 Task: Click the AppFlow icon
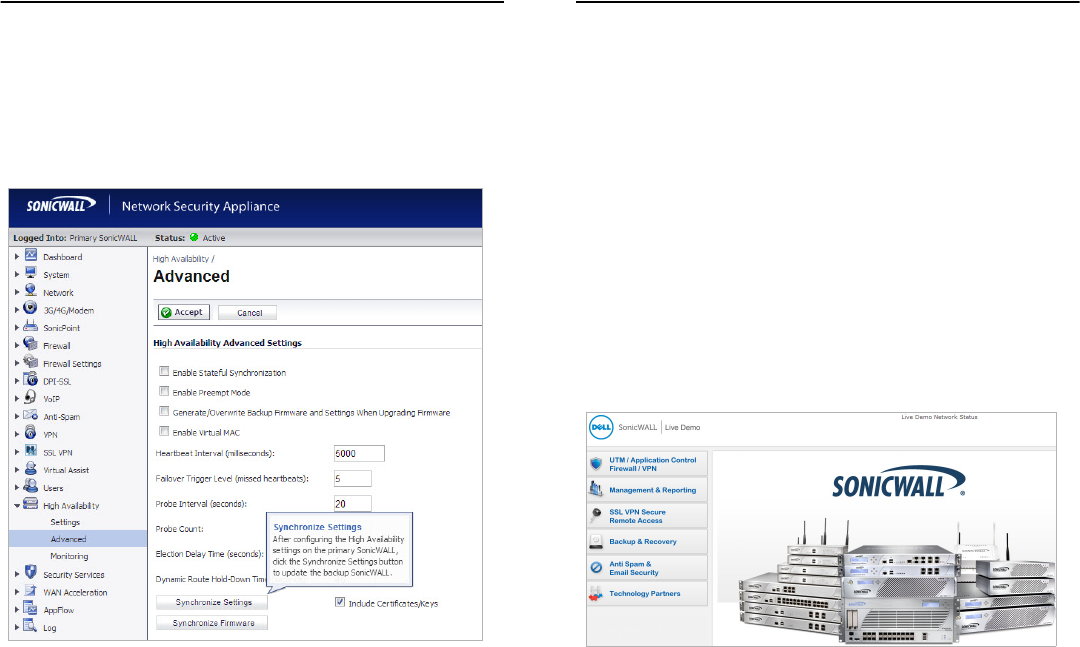[x=30, y=608]
